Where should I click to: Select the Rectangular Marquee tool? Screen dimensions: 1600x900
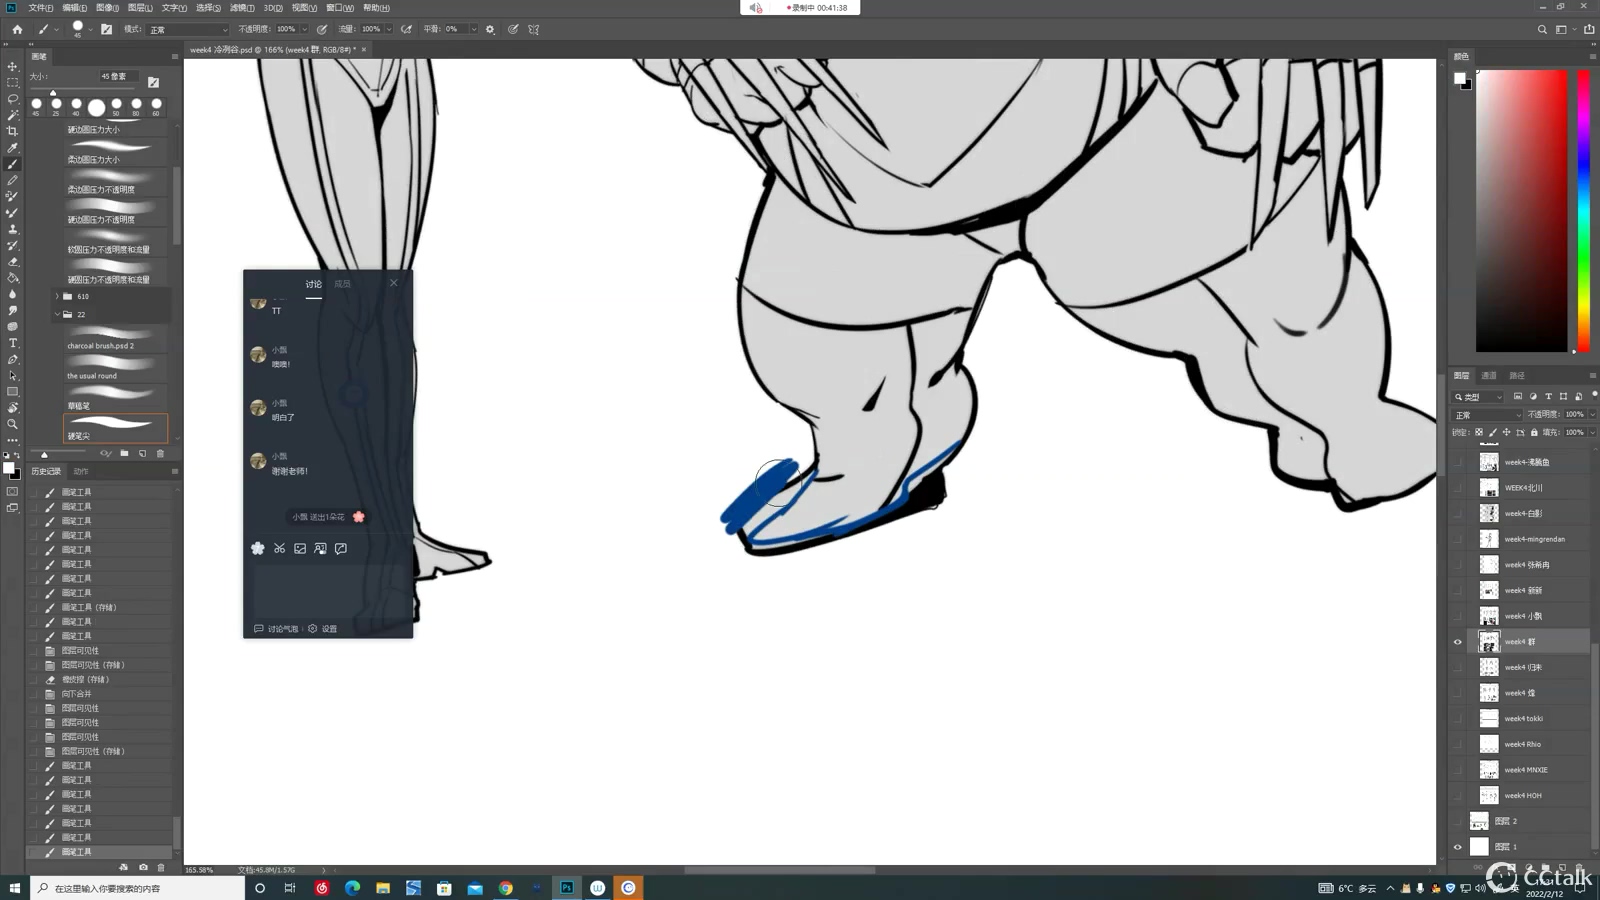pos(13,82)
